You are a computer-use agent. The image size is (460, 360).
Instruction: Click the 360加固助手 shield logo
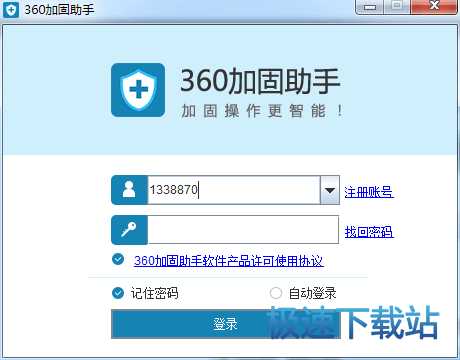pyautogui.click(x=138, y=90)
